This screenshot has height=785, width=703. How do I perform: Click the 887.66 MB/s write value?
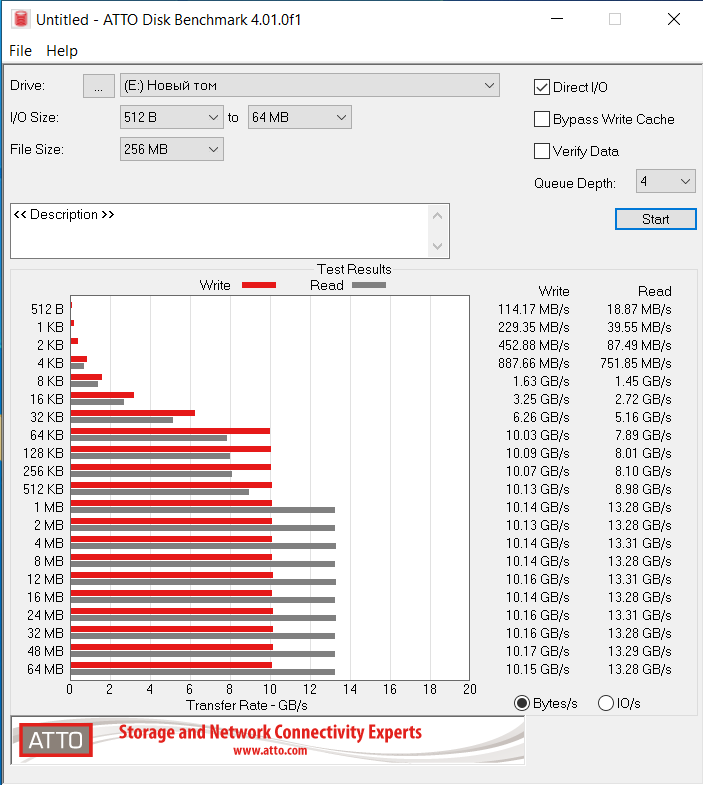coord(534,363)
